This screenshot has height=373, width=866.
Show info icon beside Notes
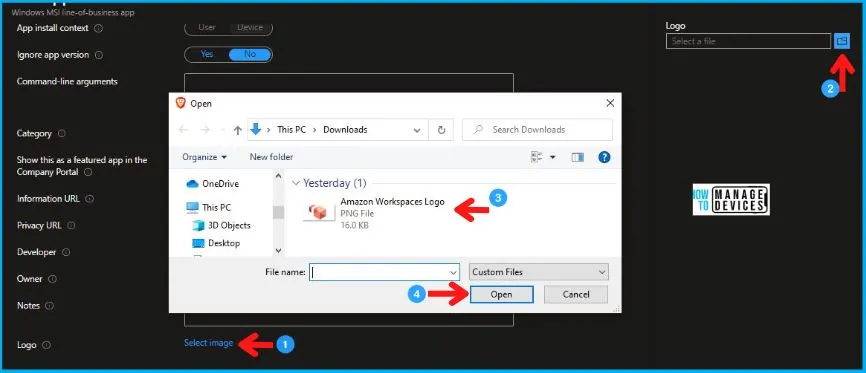[x=50, y=306]
